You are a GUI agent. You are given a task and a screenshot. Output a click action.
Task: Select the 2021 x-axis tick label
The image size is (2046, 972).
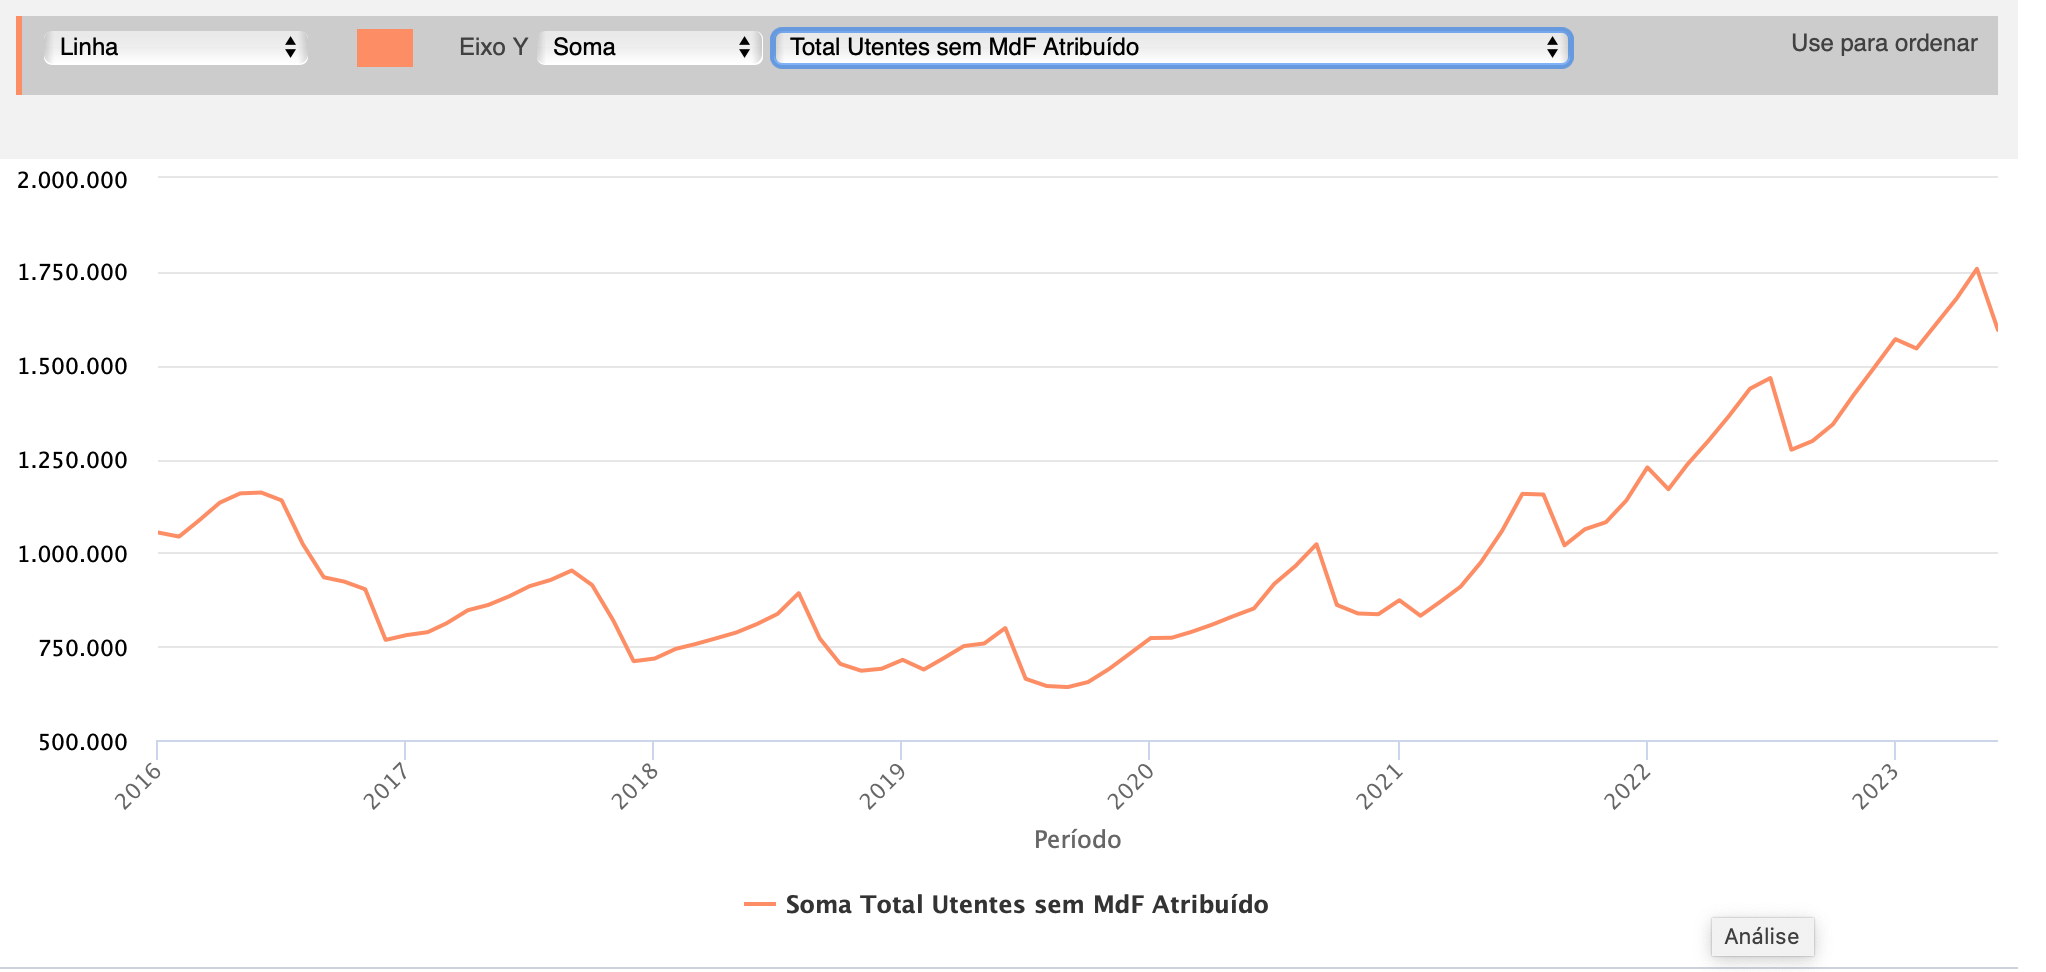point(1380,786)
